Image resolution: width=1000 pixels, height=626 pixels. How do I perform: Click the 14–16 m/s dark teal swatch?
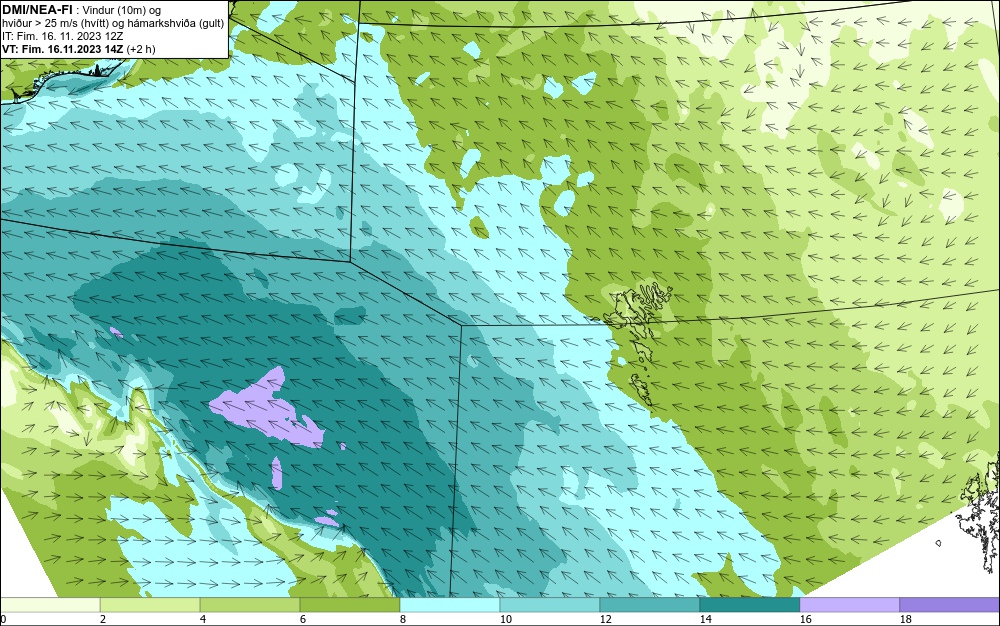coord(750,605)
